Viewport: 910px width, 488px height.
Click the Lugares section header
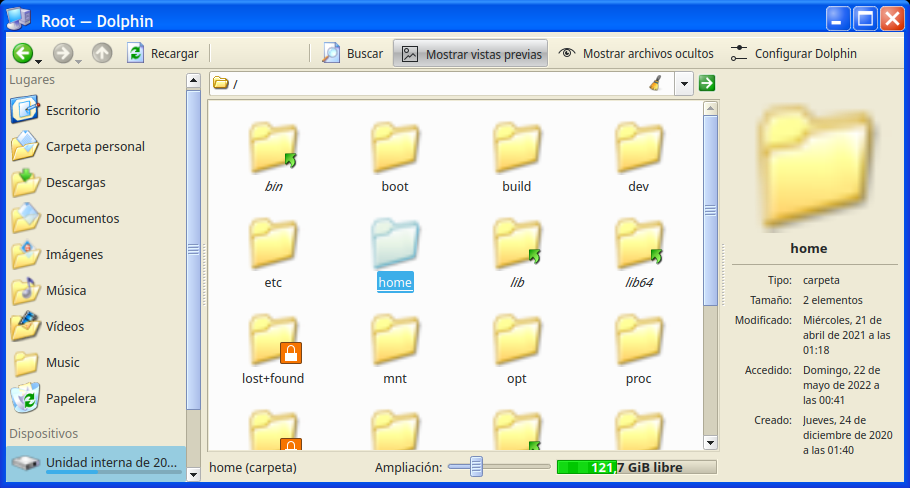pyautogui.click(x=32, y=79)
